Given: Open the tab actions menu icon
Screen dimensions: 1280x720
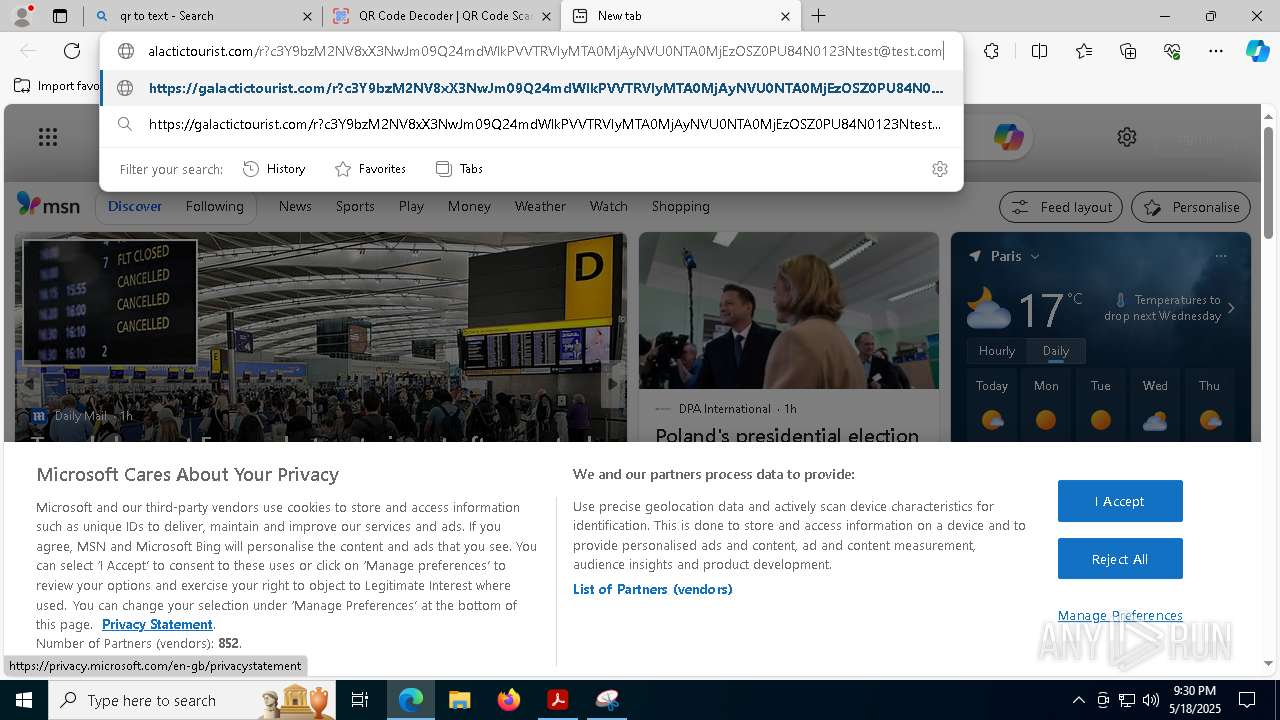Looking at the screenshot, I should point(60,16).
